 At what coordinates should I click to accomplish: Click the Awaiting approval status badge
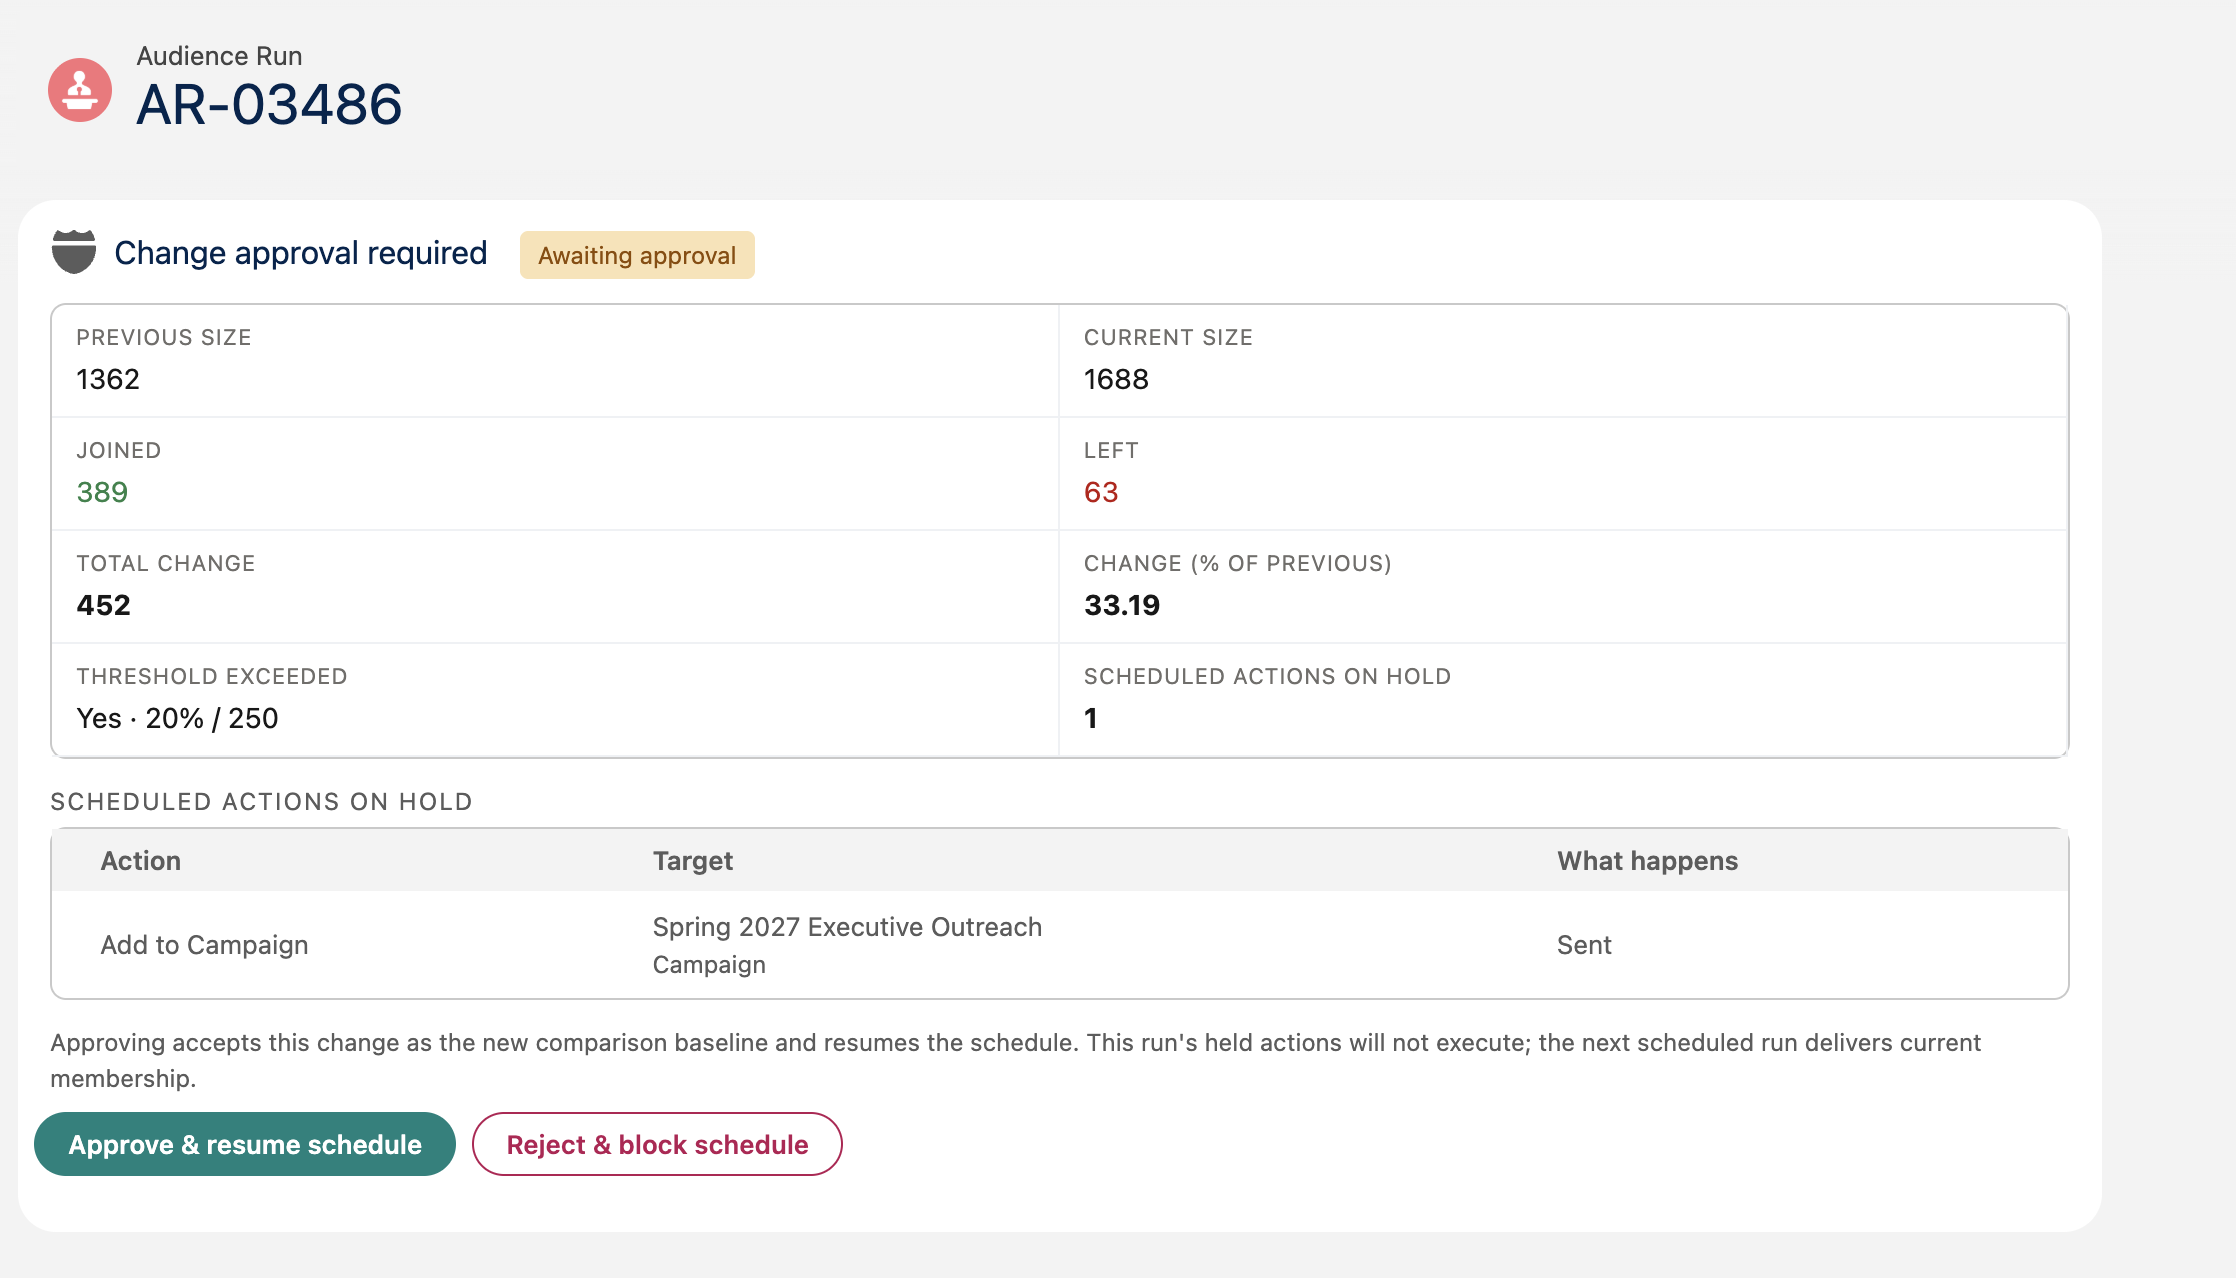(x=637, y=255)
